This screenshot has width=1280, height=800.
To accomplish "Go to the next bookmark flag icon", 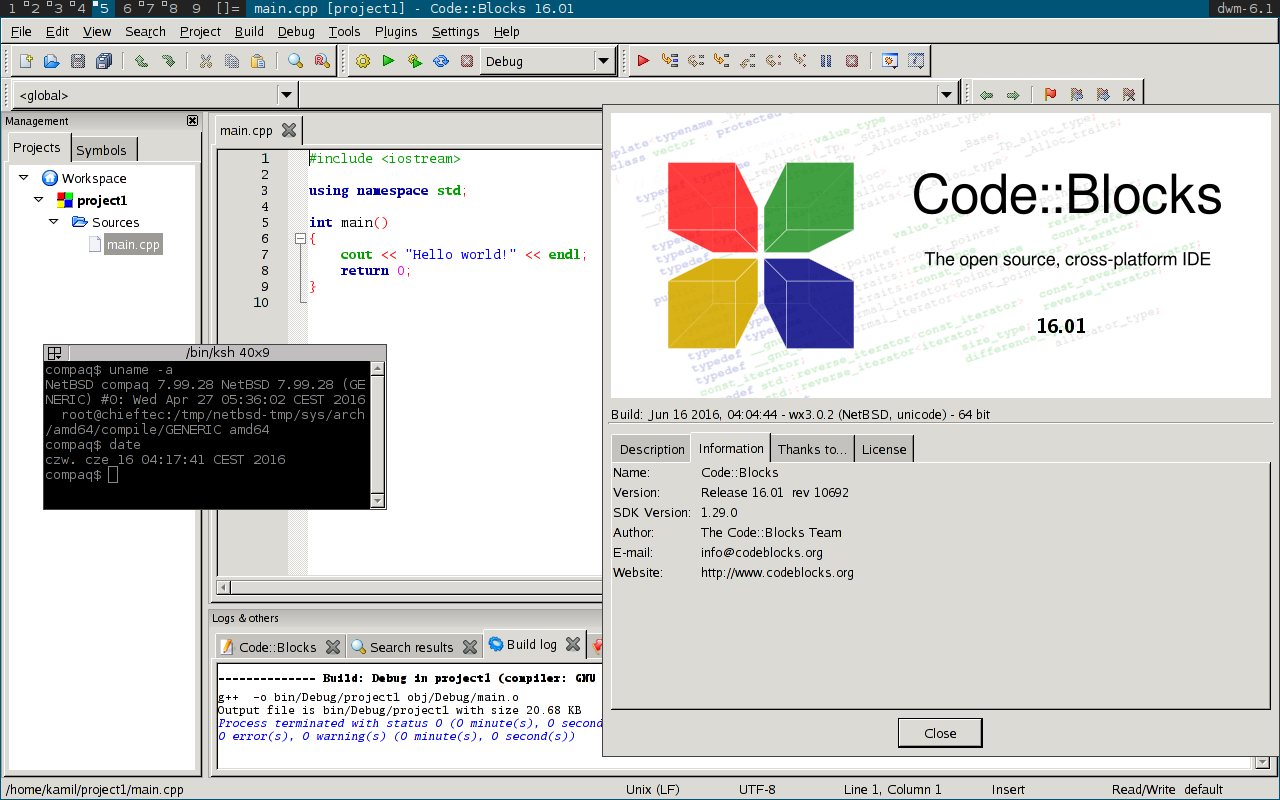I will coord(1103,95).
